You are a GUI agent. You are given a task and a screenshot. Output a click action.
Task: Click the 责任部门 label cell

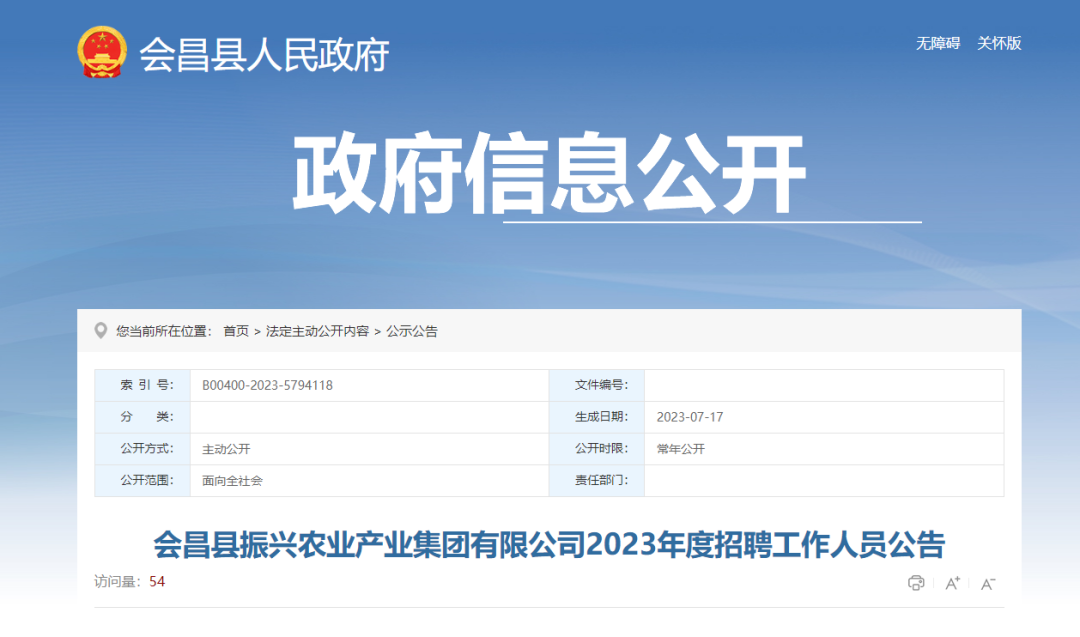pos(597,481)
